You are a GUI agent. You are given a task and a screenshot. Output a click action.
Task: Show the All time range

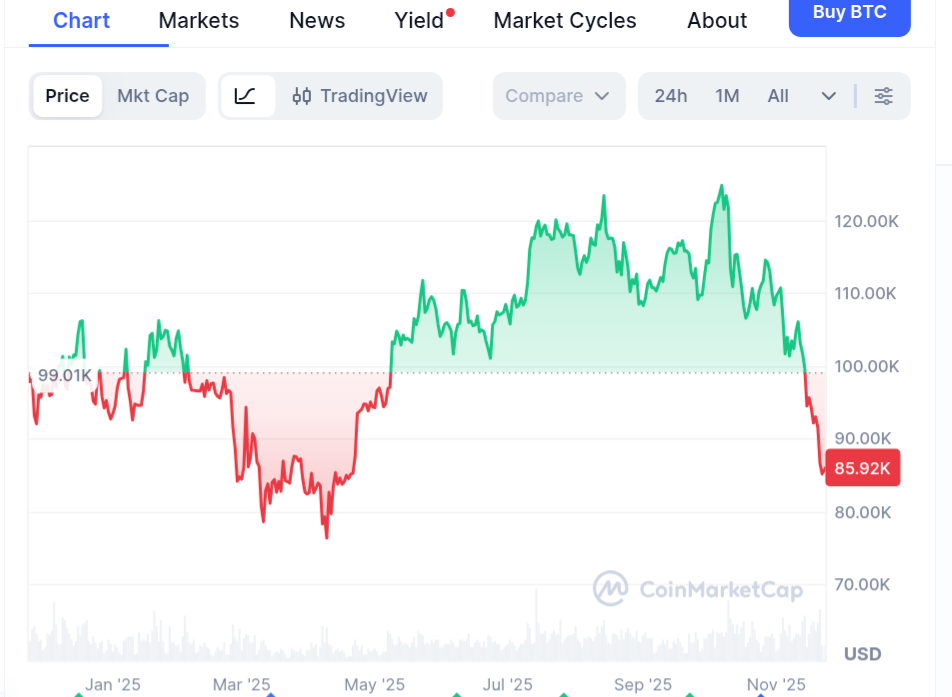(x=778, y=96)
